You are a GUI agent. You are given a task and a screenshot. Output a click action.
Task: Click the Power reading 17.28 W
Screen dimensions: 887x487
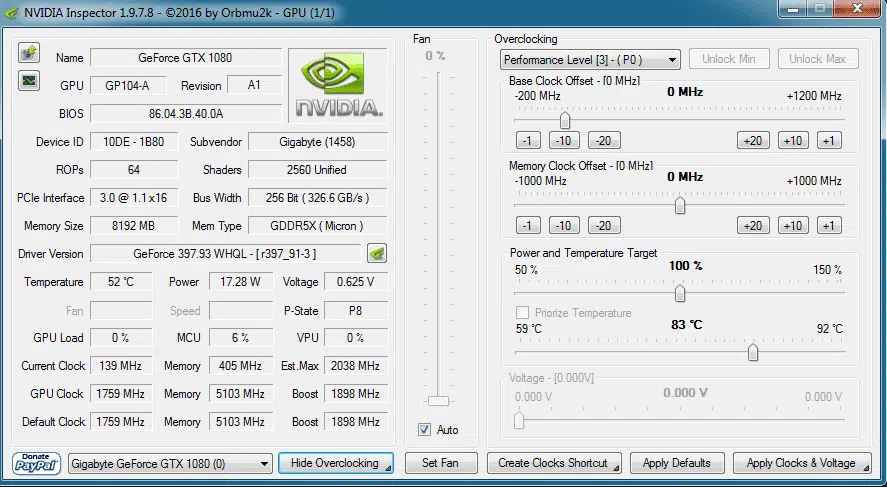pos(240,282)
